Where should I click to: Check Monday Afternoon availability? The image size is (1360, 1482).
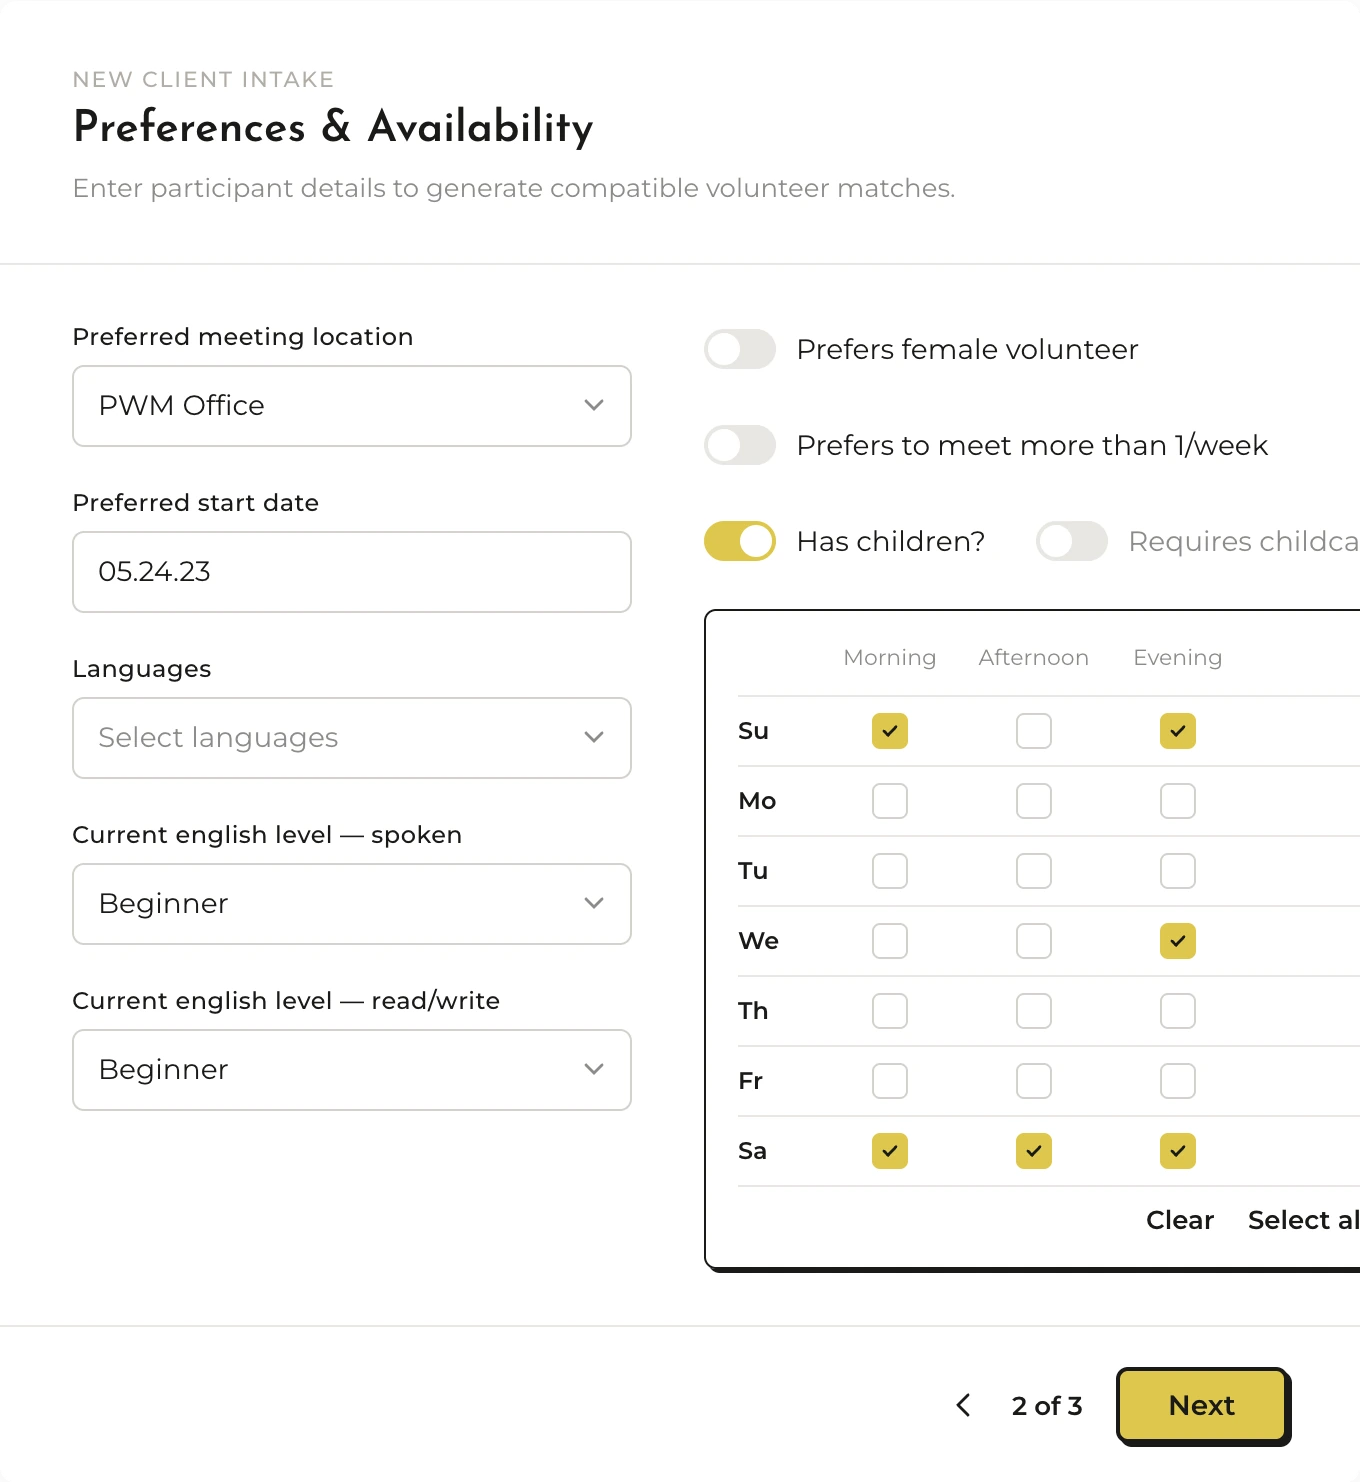[1034, 801]
